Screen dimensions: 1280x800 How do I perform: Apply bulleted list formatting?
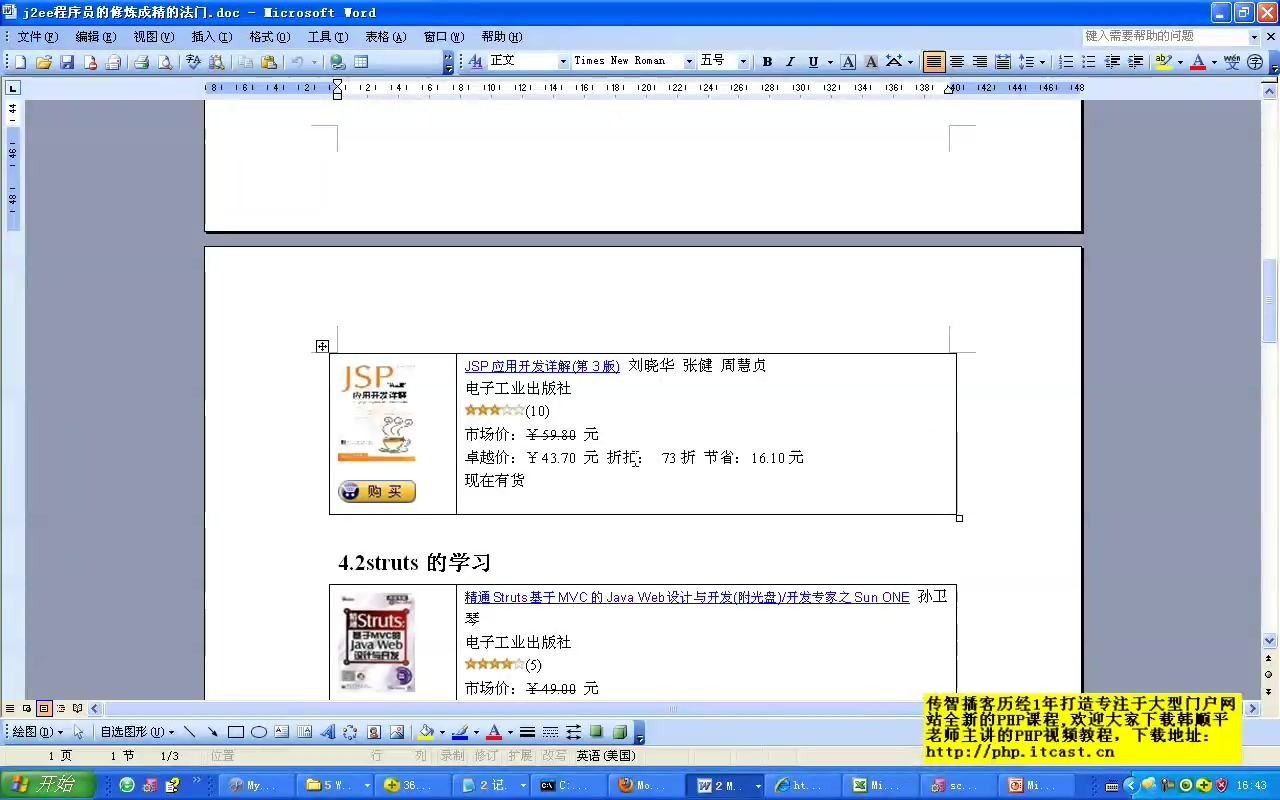[1089, 62]
